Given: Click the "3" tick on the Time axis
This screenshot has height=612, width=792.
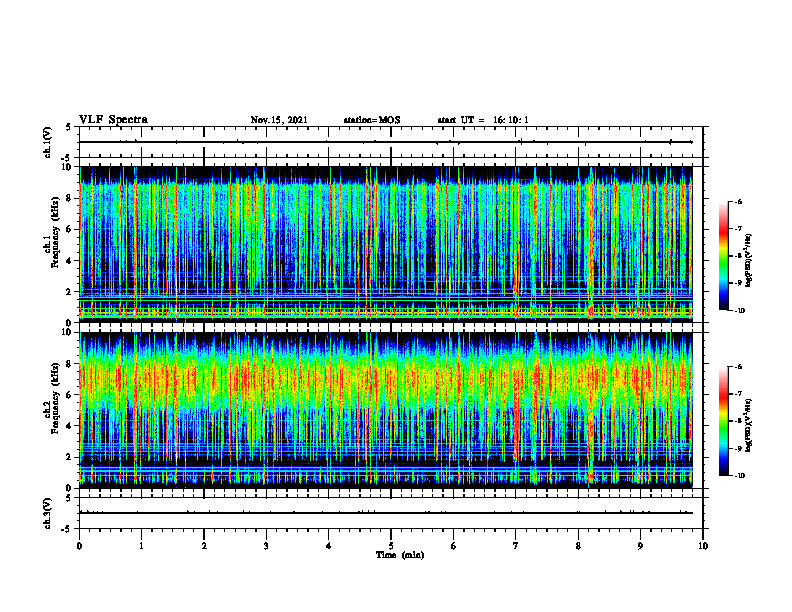Looking at the screenshot, I should [266, 546].
